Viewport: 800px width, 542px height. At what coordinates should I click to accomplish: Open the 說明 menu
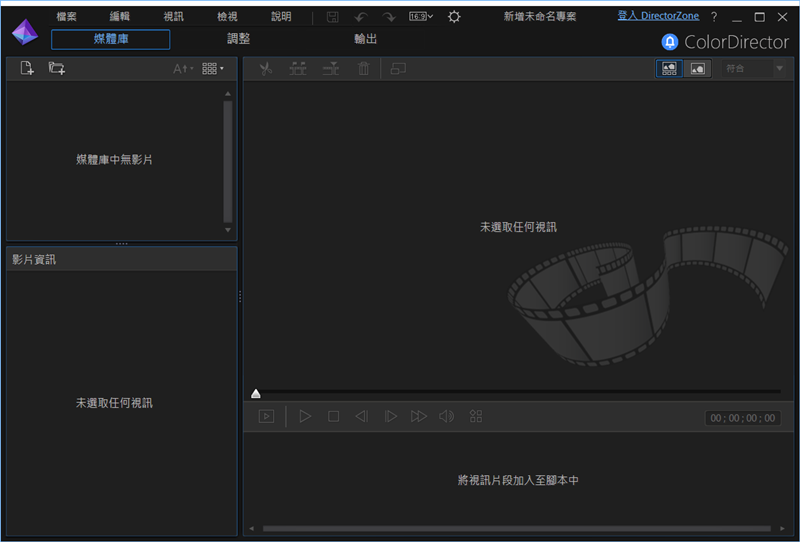pyautogui.click(x=281, y=17)
